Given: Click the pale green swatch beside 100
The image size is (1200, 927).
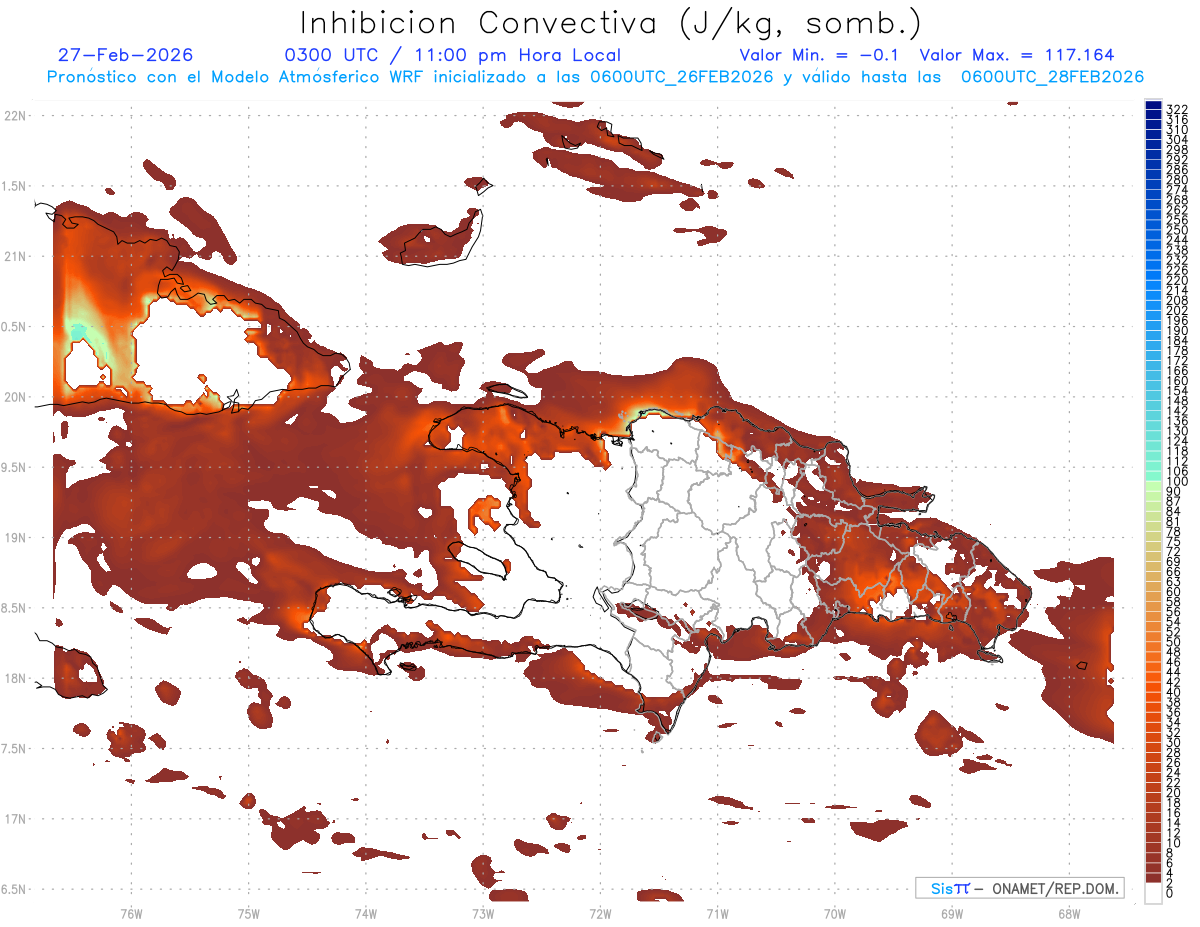Looking at the screenshot, I should pos(1153,488).
